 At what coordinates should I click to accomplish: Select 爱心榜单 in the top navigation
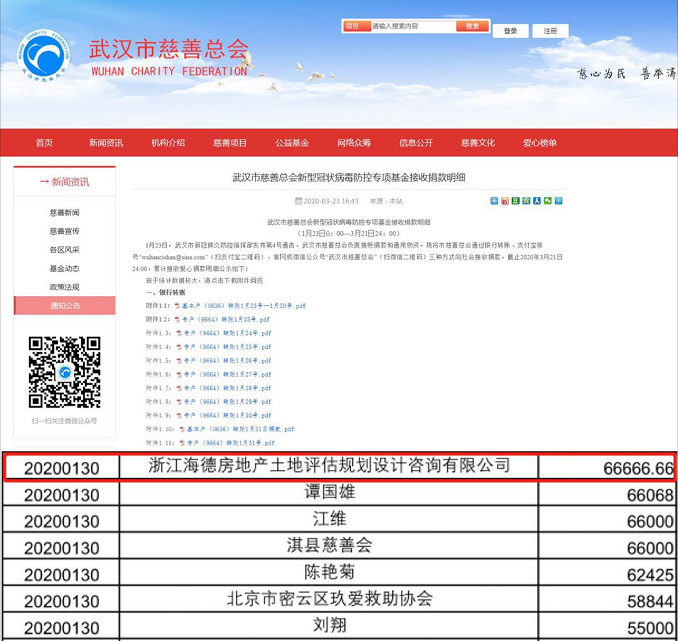coord(540,143)
